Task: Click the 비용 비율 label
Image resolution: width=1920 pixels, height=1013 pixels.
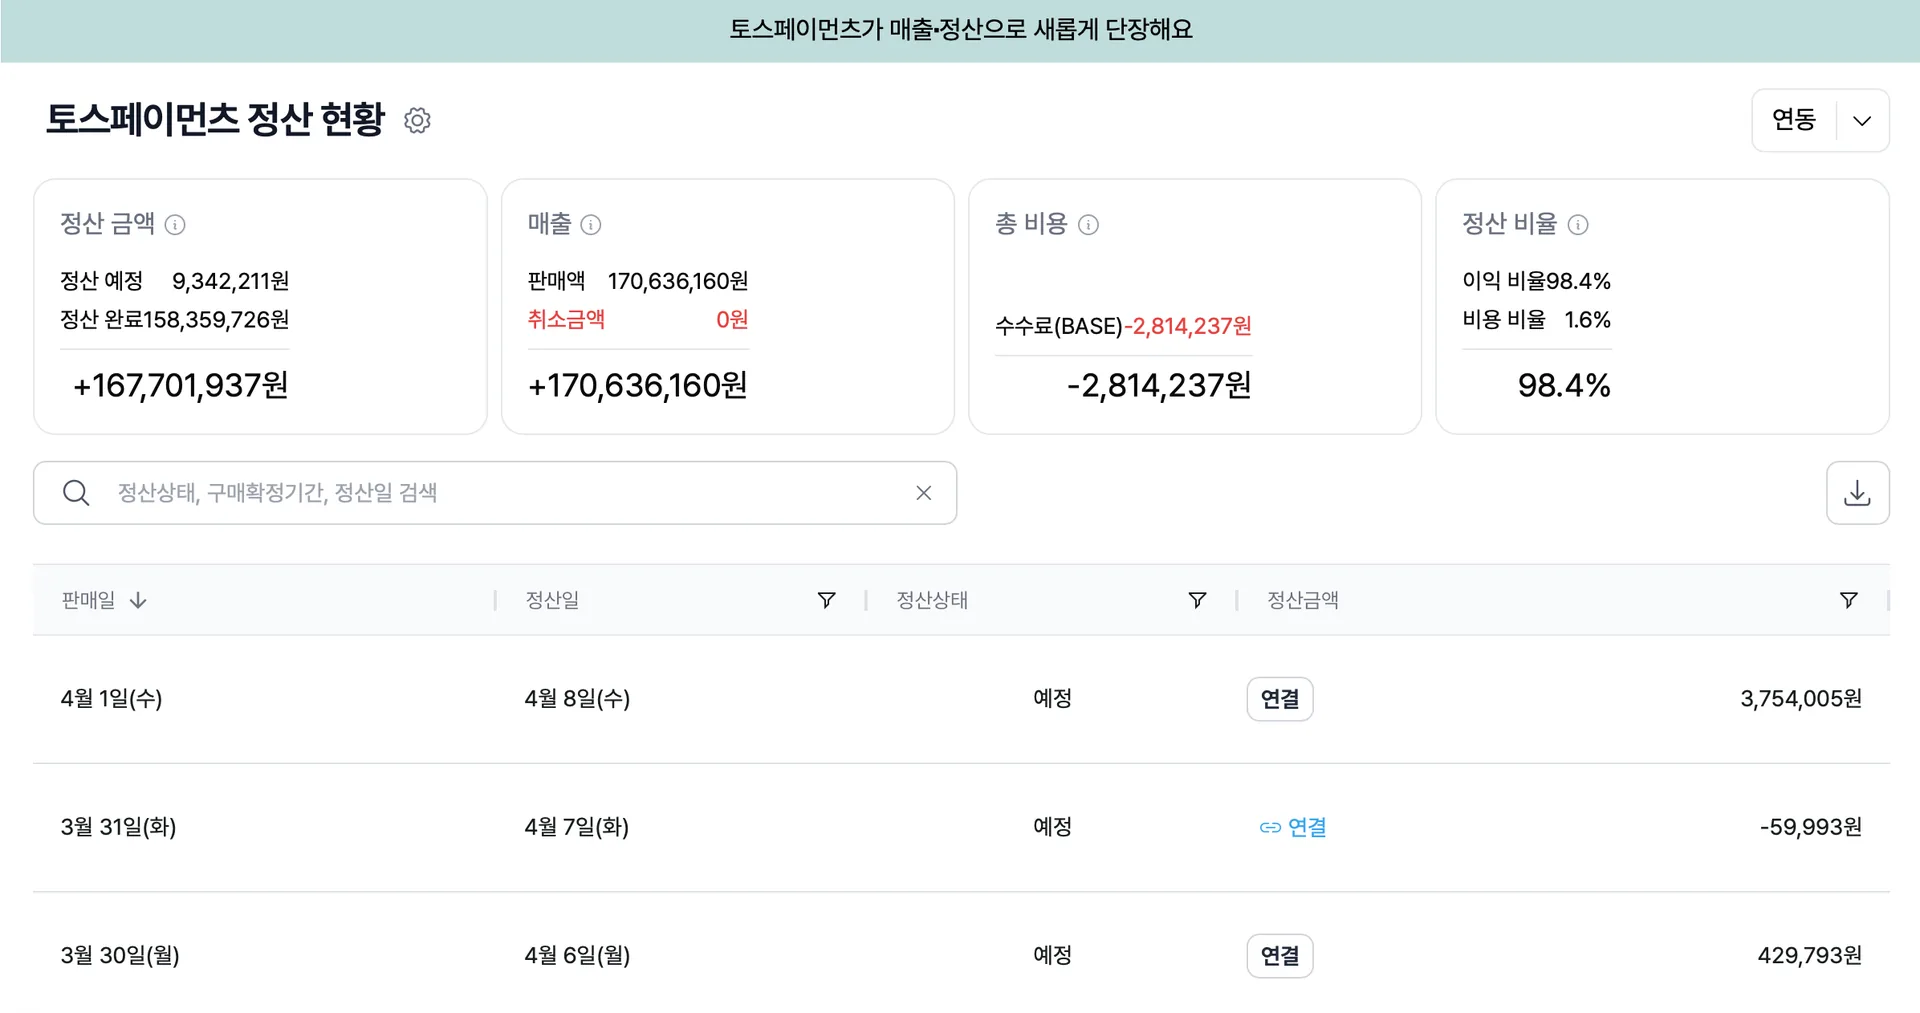Action: pos(1504,319)
